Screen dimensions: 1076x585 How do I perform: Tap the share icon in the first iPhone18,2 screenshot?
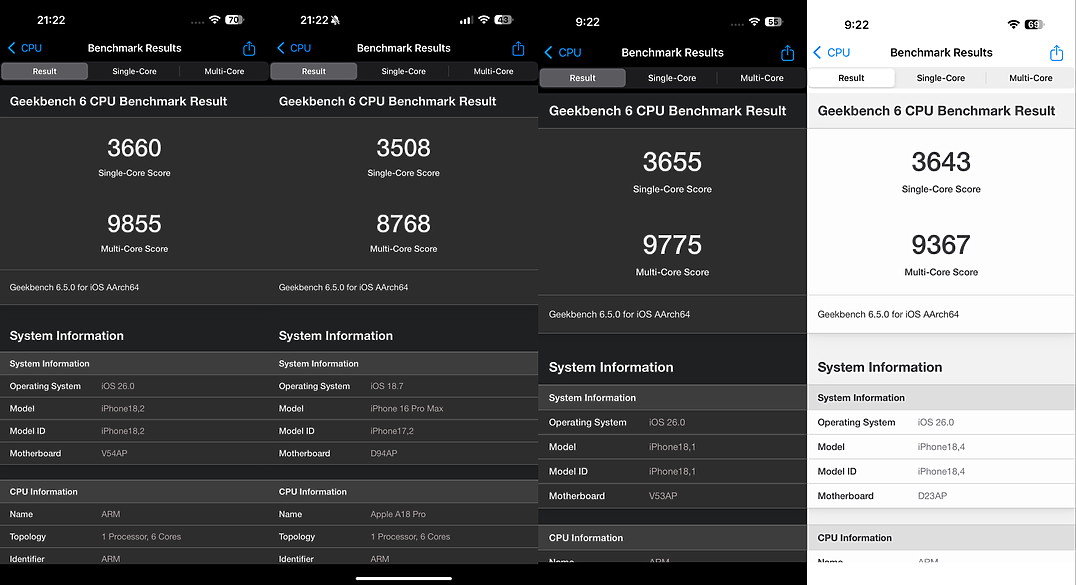point(249,48)
